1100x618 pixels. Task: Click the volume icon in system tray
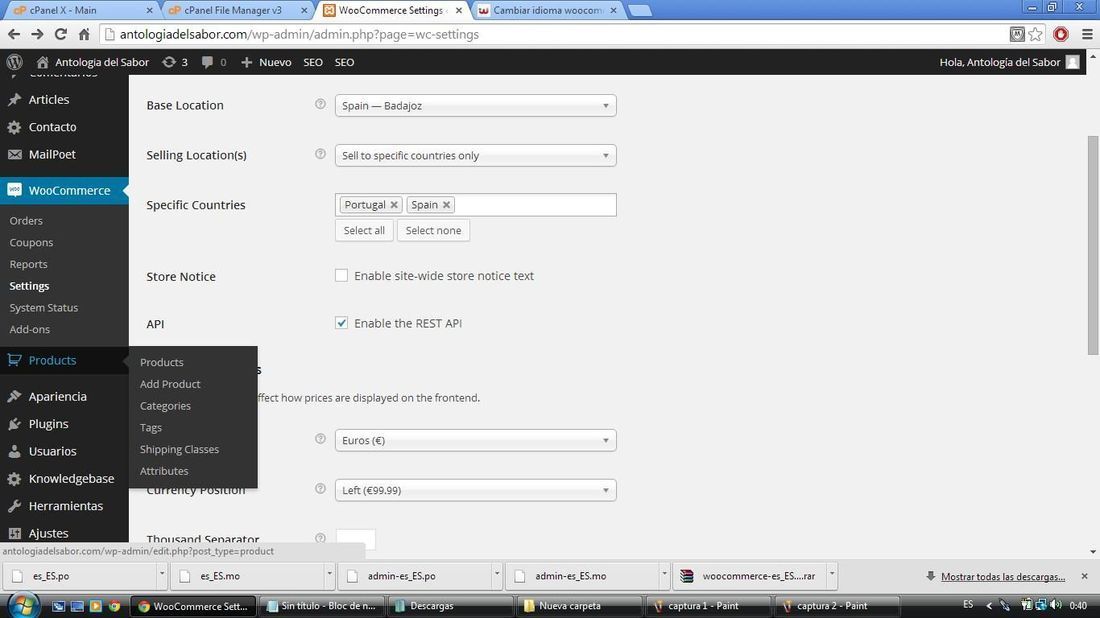(1056, 605)
